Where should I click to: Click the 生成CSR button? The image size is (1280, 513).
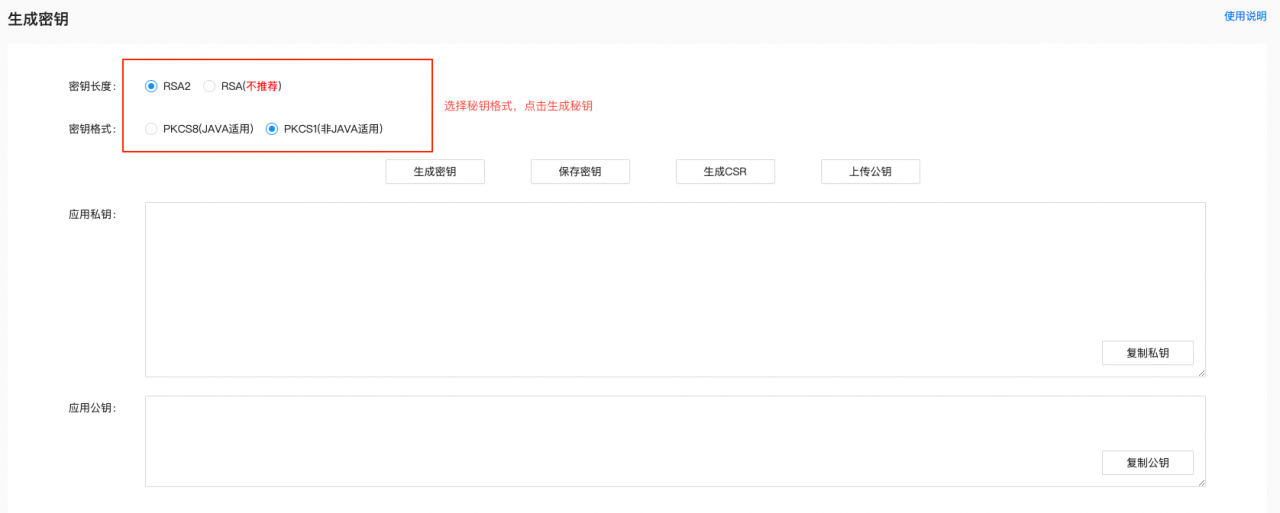tap(725, 172)
